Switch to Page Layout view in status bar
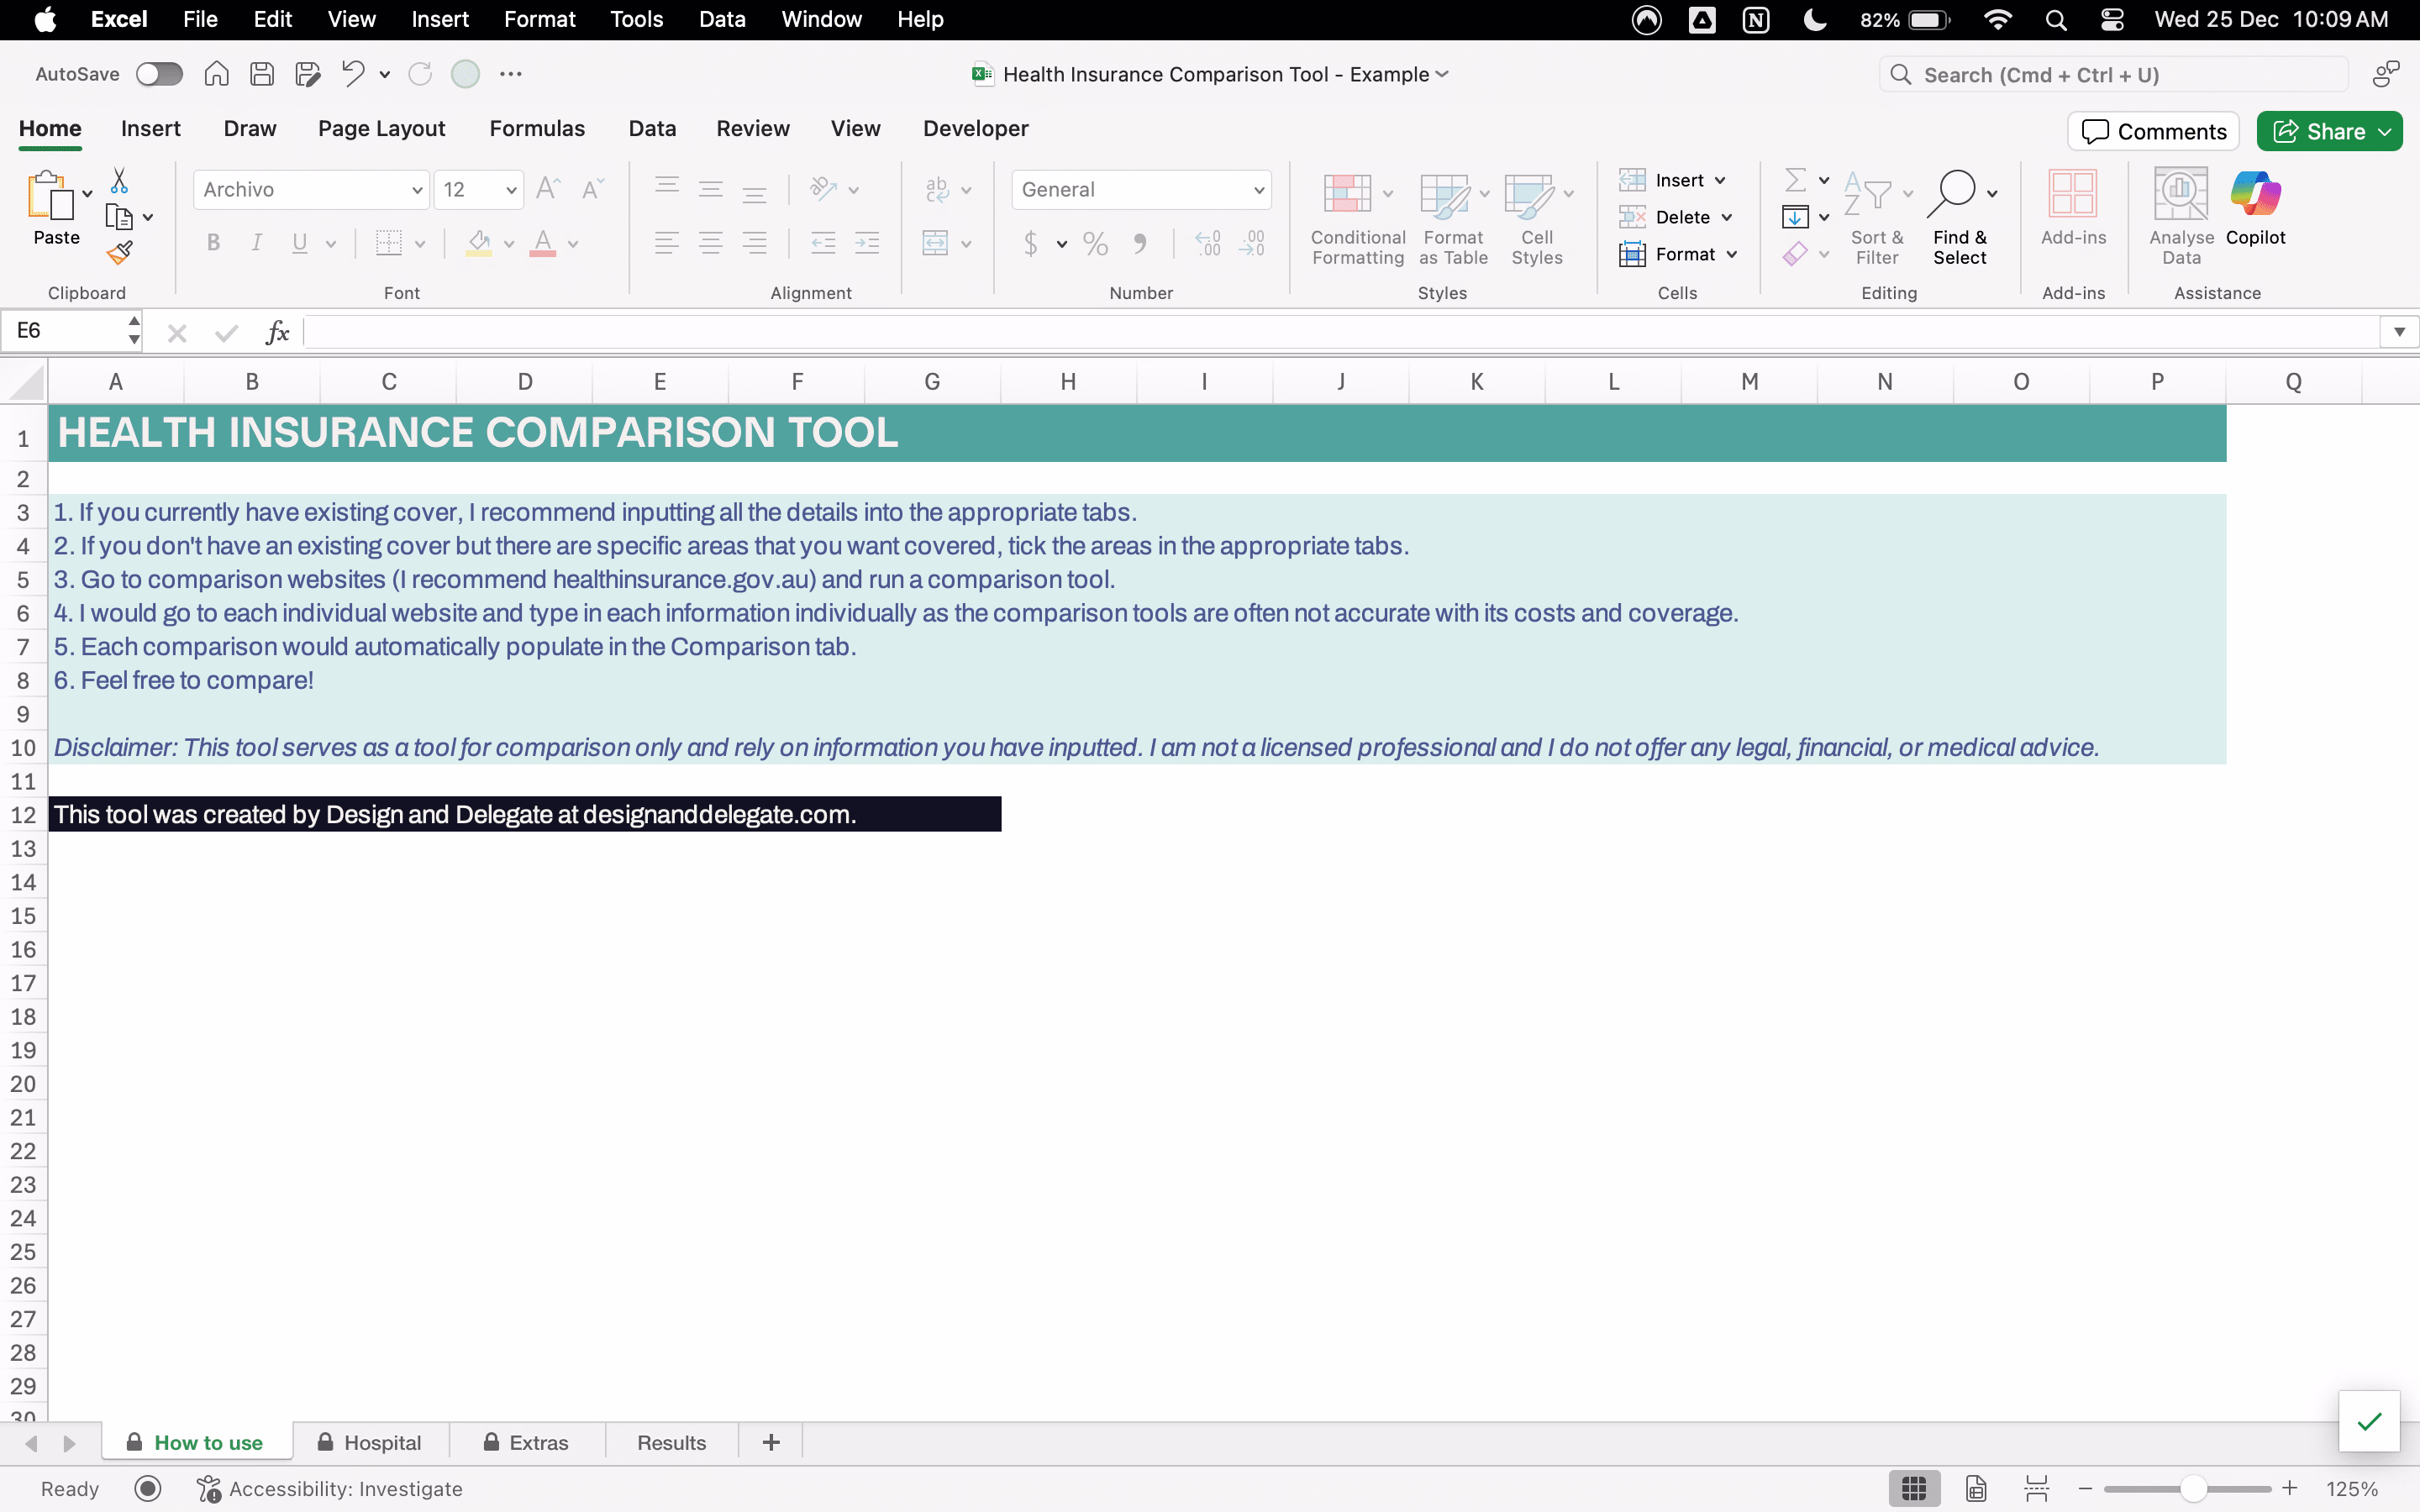 [1976, 1488]
